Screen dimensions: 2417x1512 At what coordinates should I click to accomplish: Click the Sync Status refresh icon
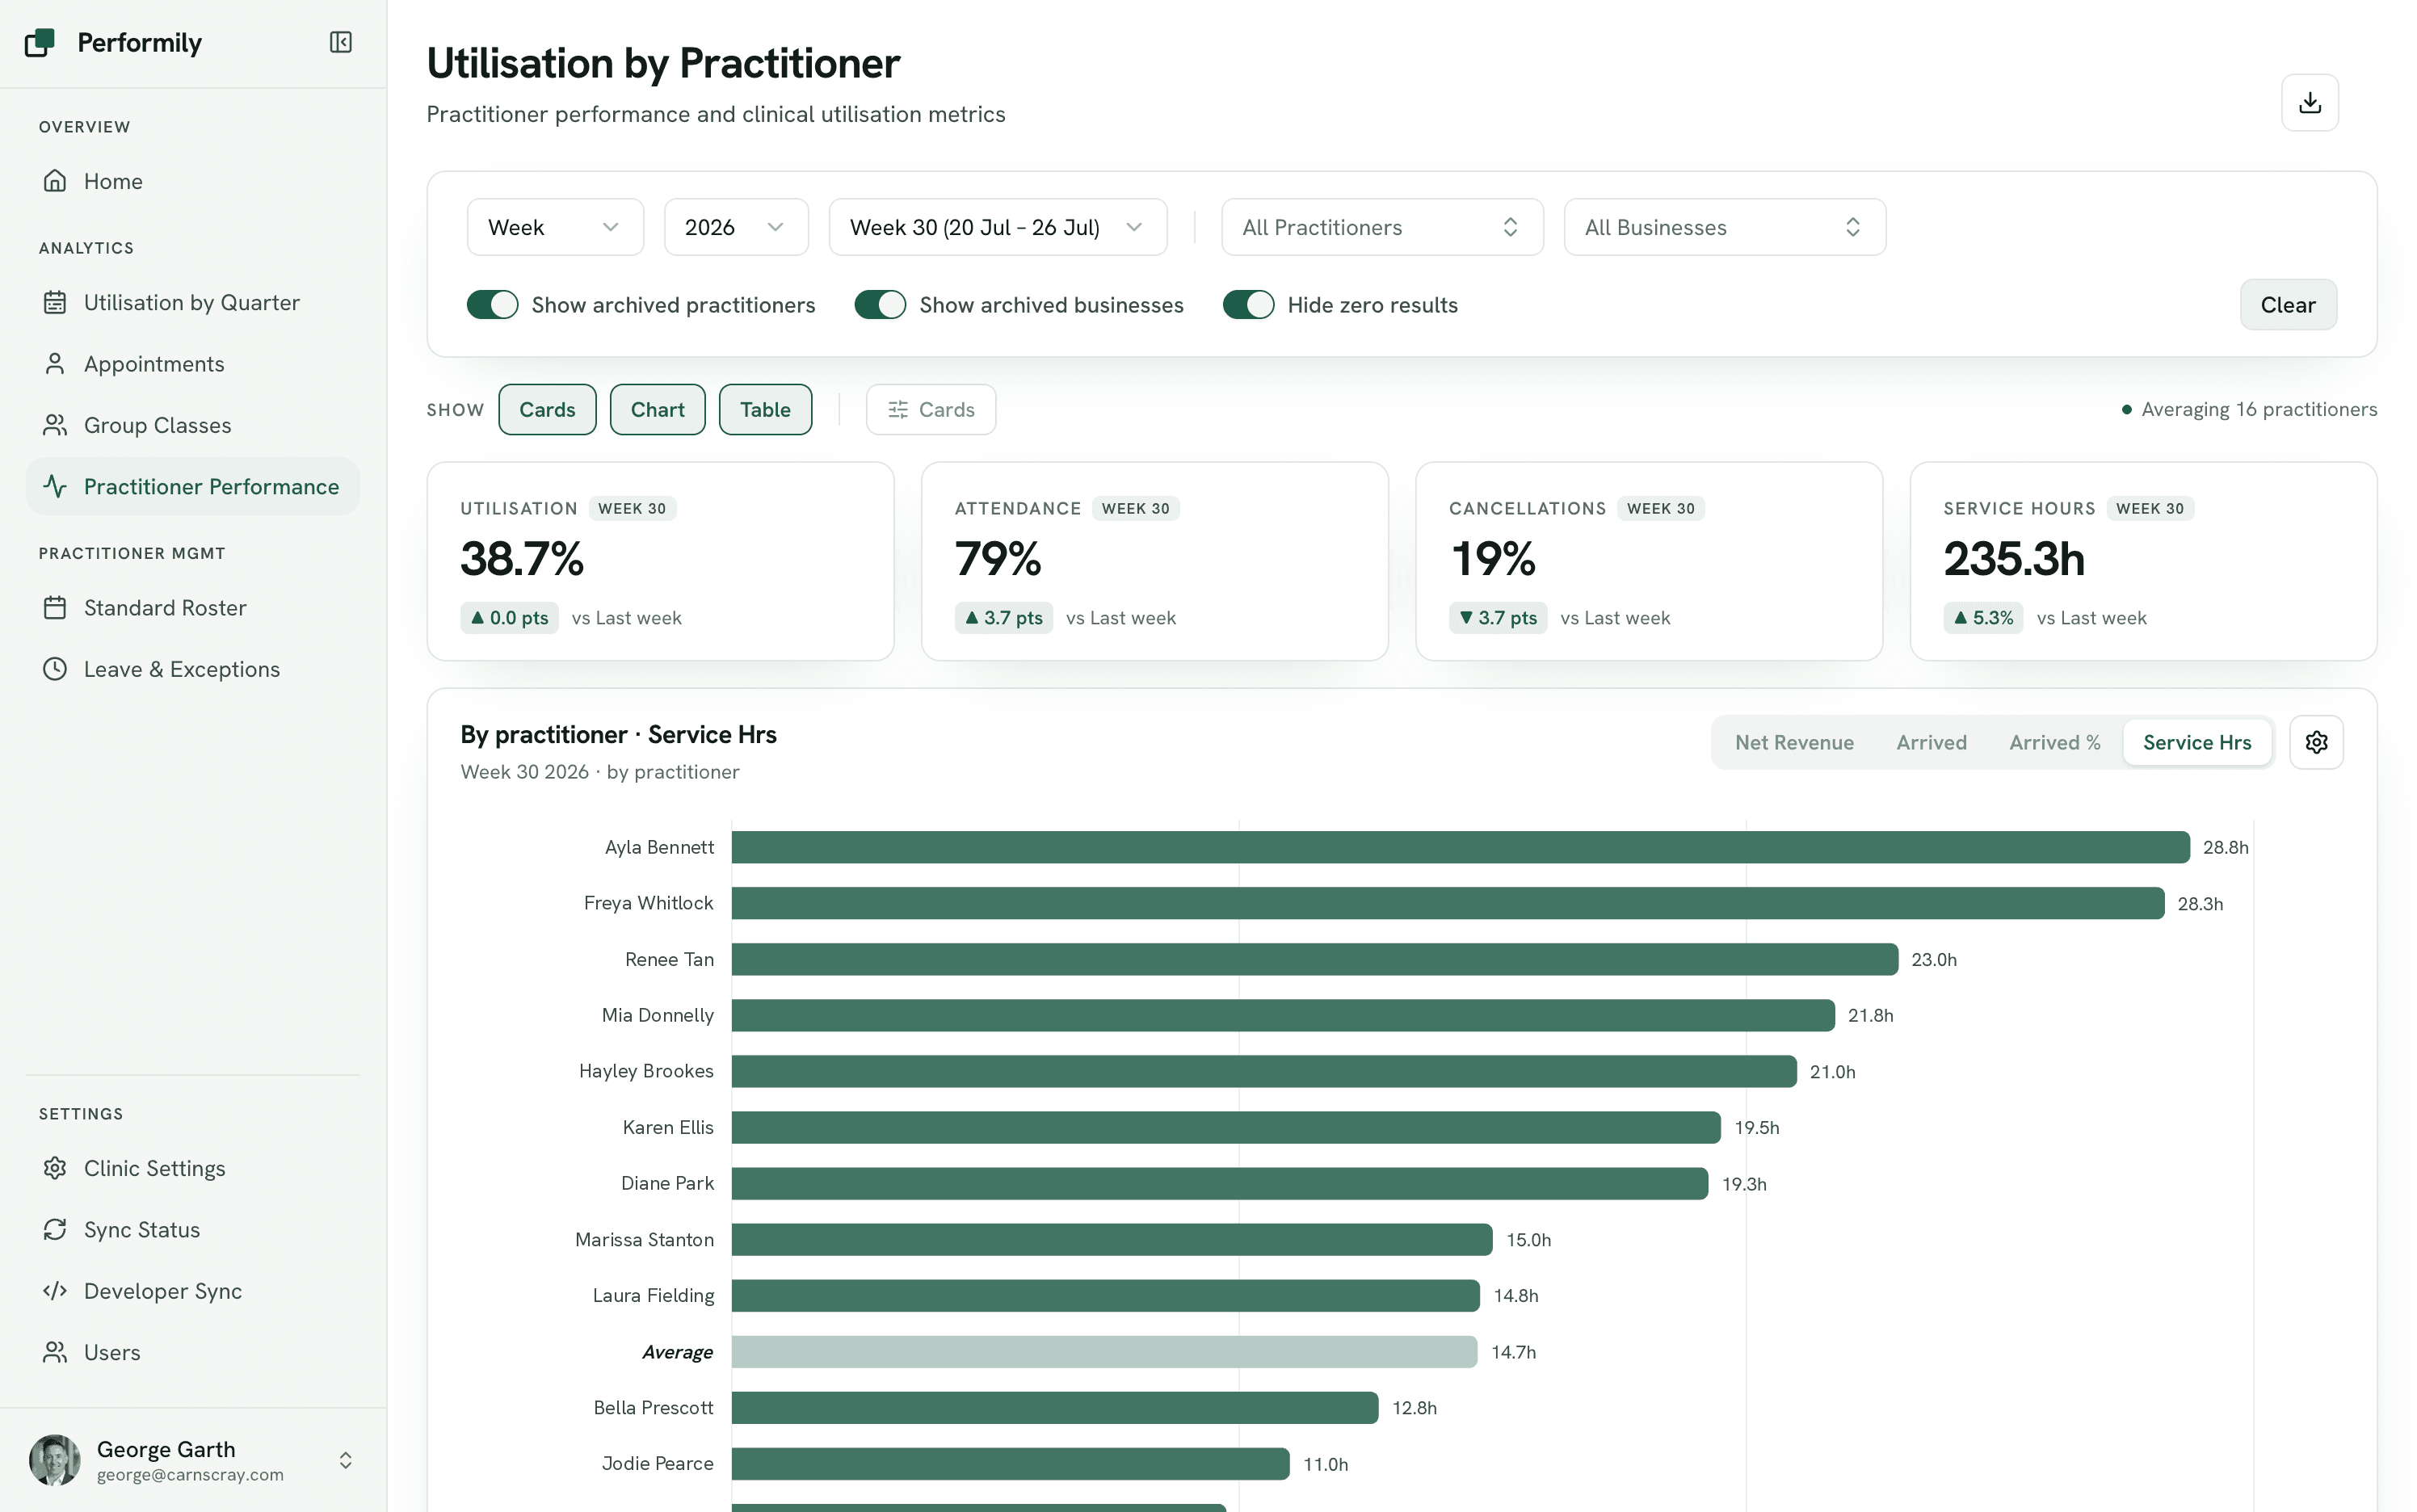click(55, 1229)
